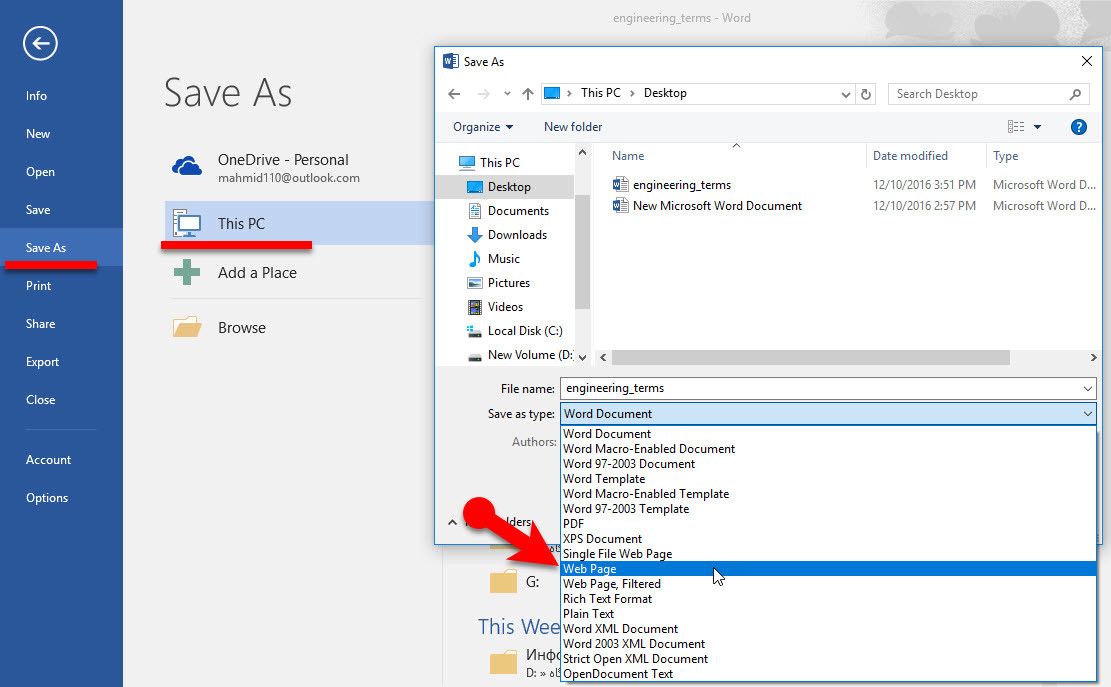Screen dimensions: 1111x687
Task: Open the Options backstage item
Action: (47, 498)
